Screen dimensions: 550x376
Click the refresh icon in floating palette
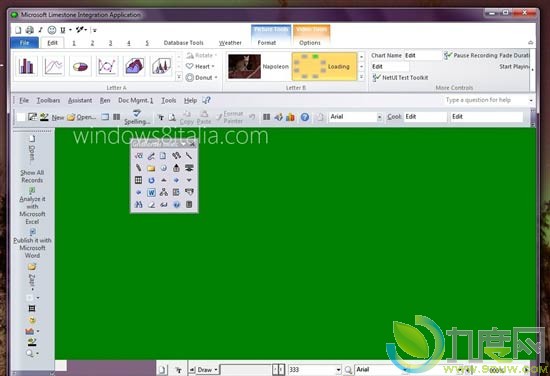[151, 180]
